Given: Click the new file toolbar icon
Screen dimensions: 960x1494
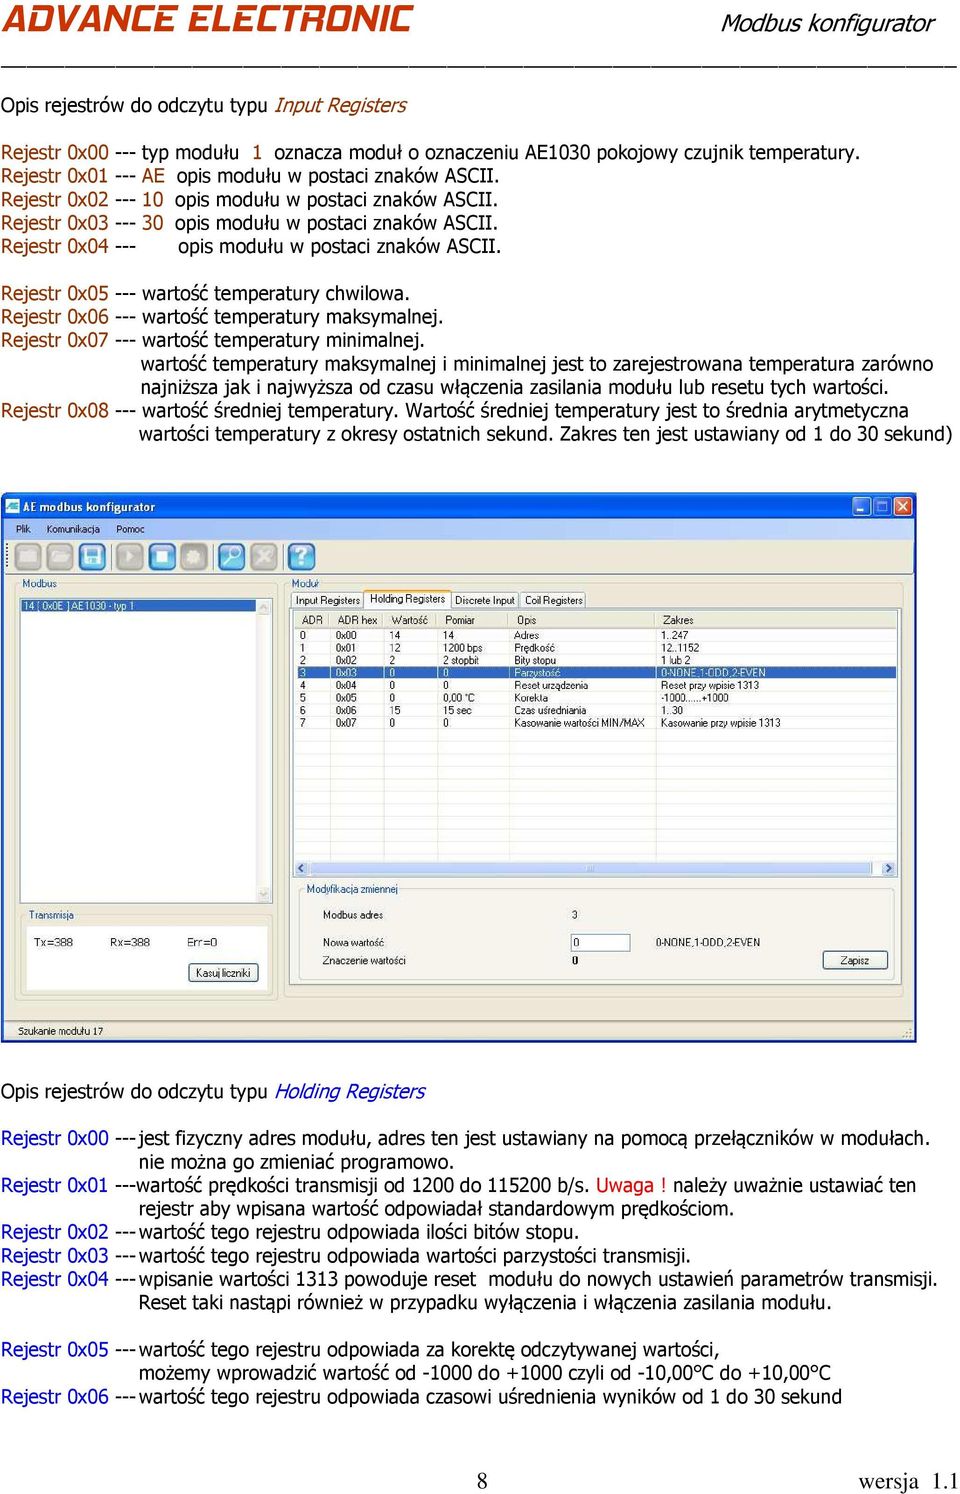Looking at the screenshot, I should (x=28, y=556).
